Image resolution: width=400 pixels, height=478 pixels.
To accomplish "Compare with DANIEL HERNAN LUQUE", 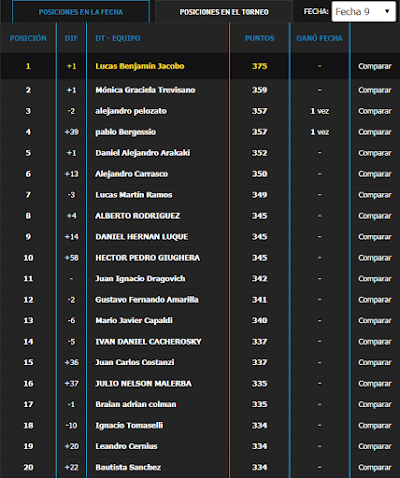I will [375, 237].
